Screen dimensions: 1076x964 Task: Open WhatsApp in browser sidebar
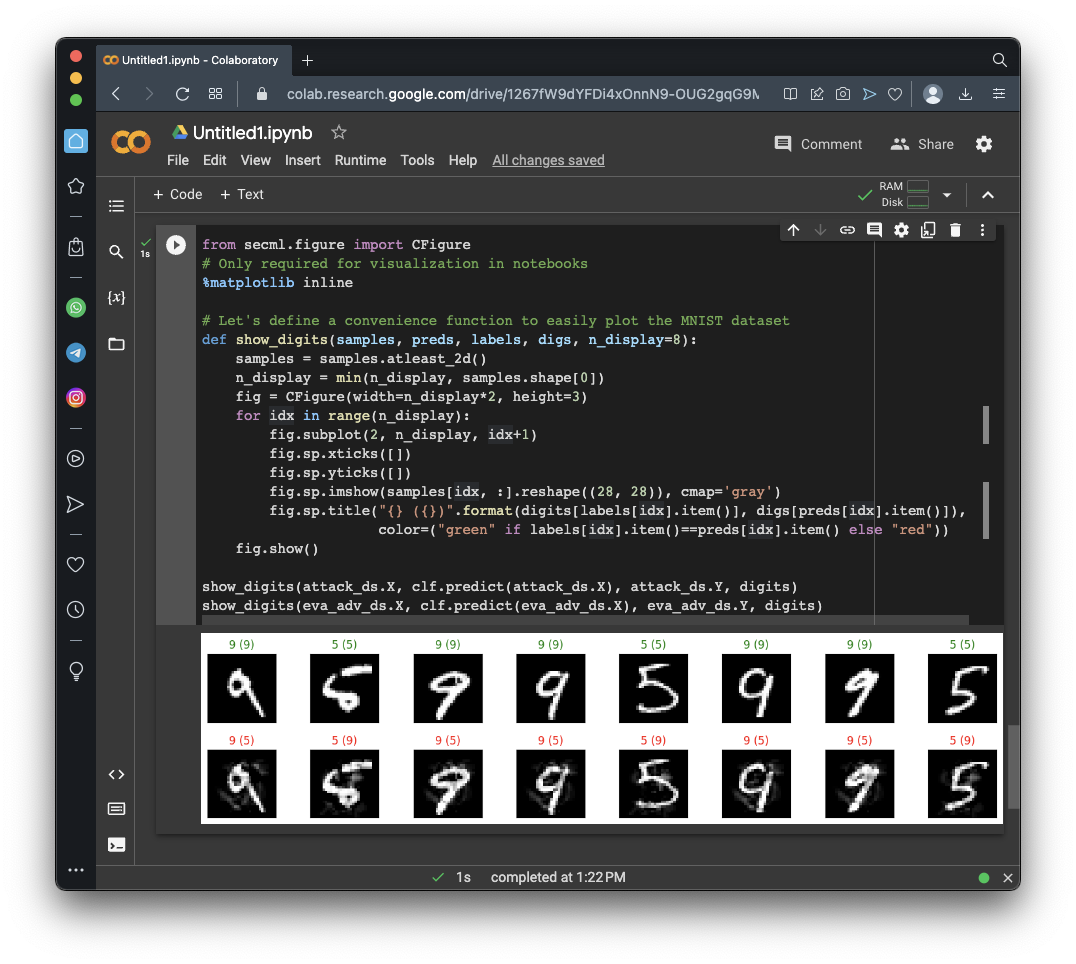(x=76, y=308)
